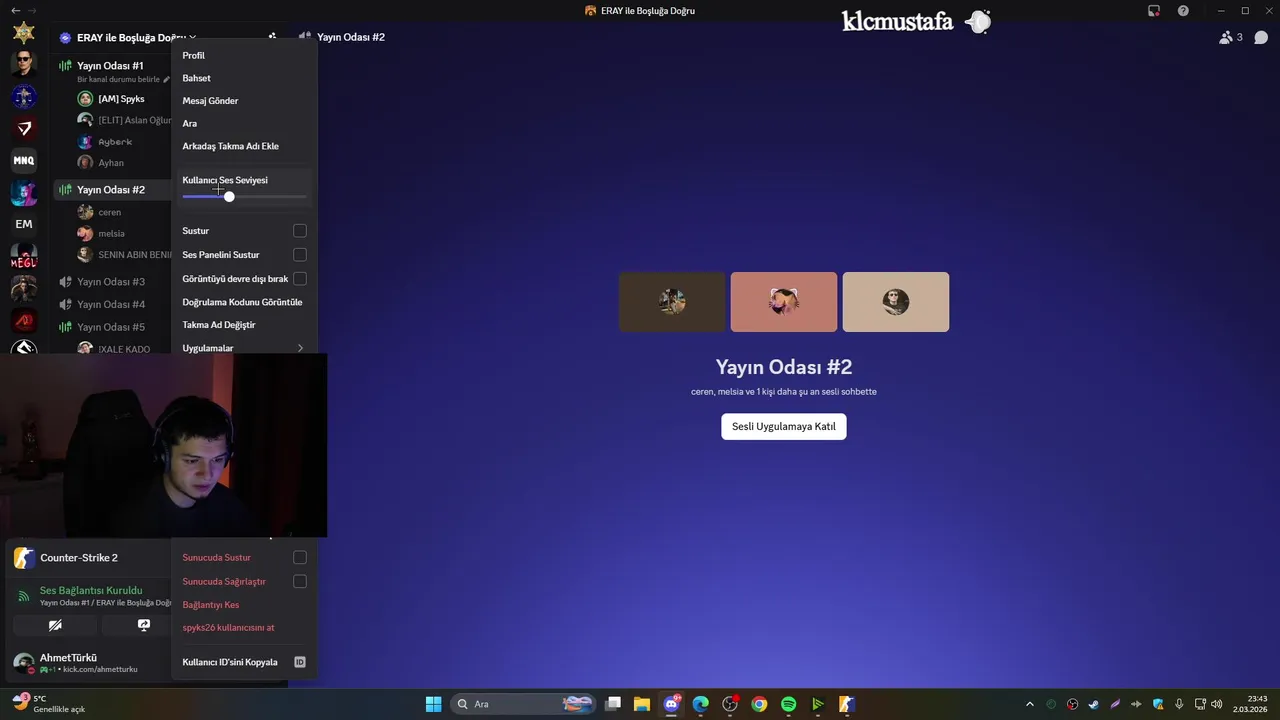Viewport: 1280px width, 720px height.
Task: Select user ceren in Yayın Odası #2
Action: pos(110,212)
